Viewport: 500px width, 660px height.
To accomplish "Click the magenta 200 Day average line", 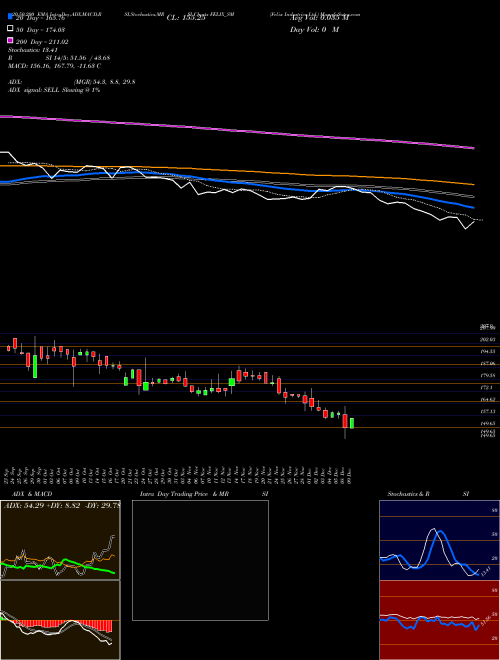I will [x=236, y=130].
